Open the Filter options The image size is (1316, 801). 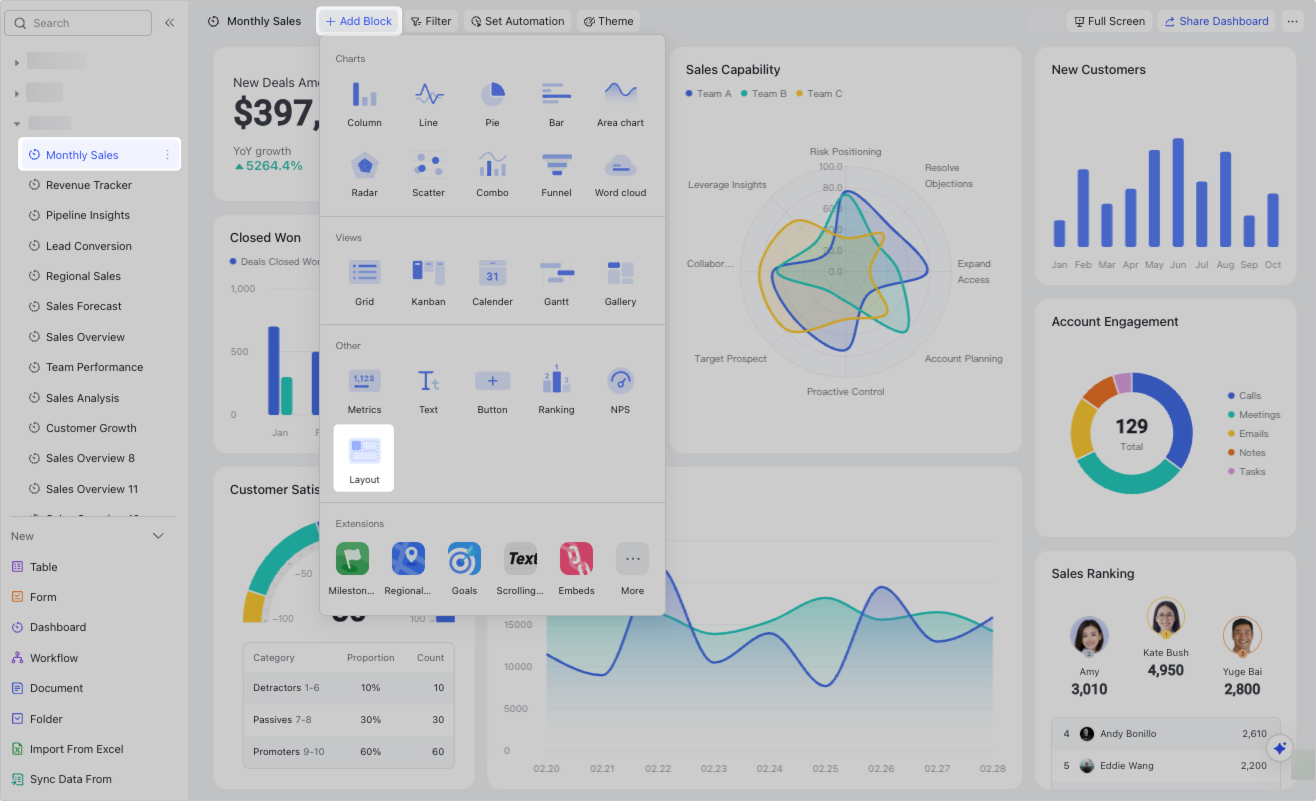click(431, 21)
